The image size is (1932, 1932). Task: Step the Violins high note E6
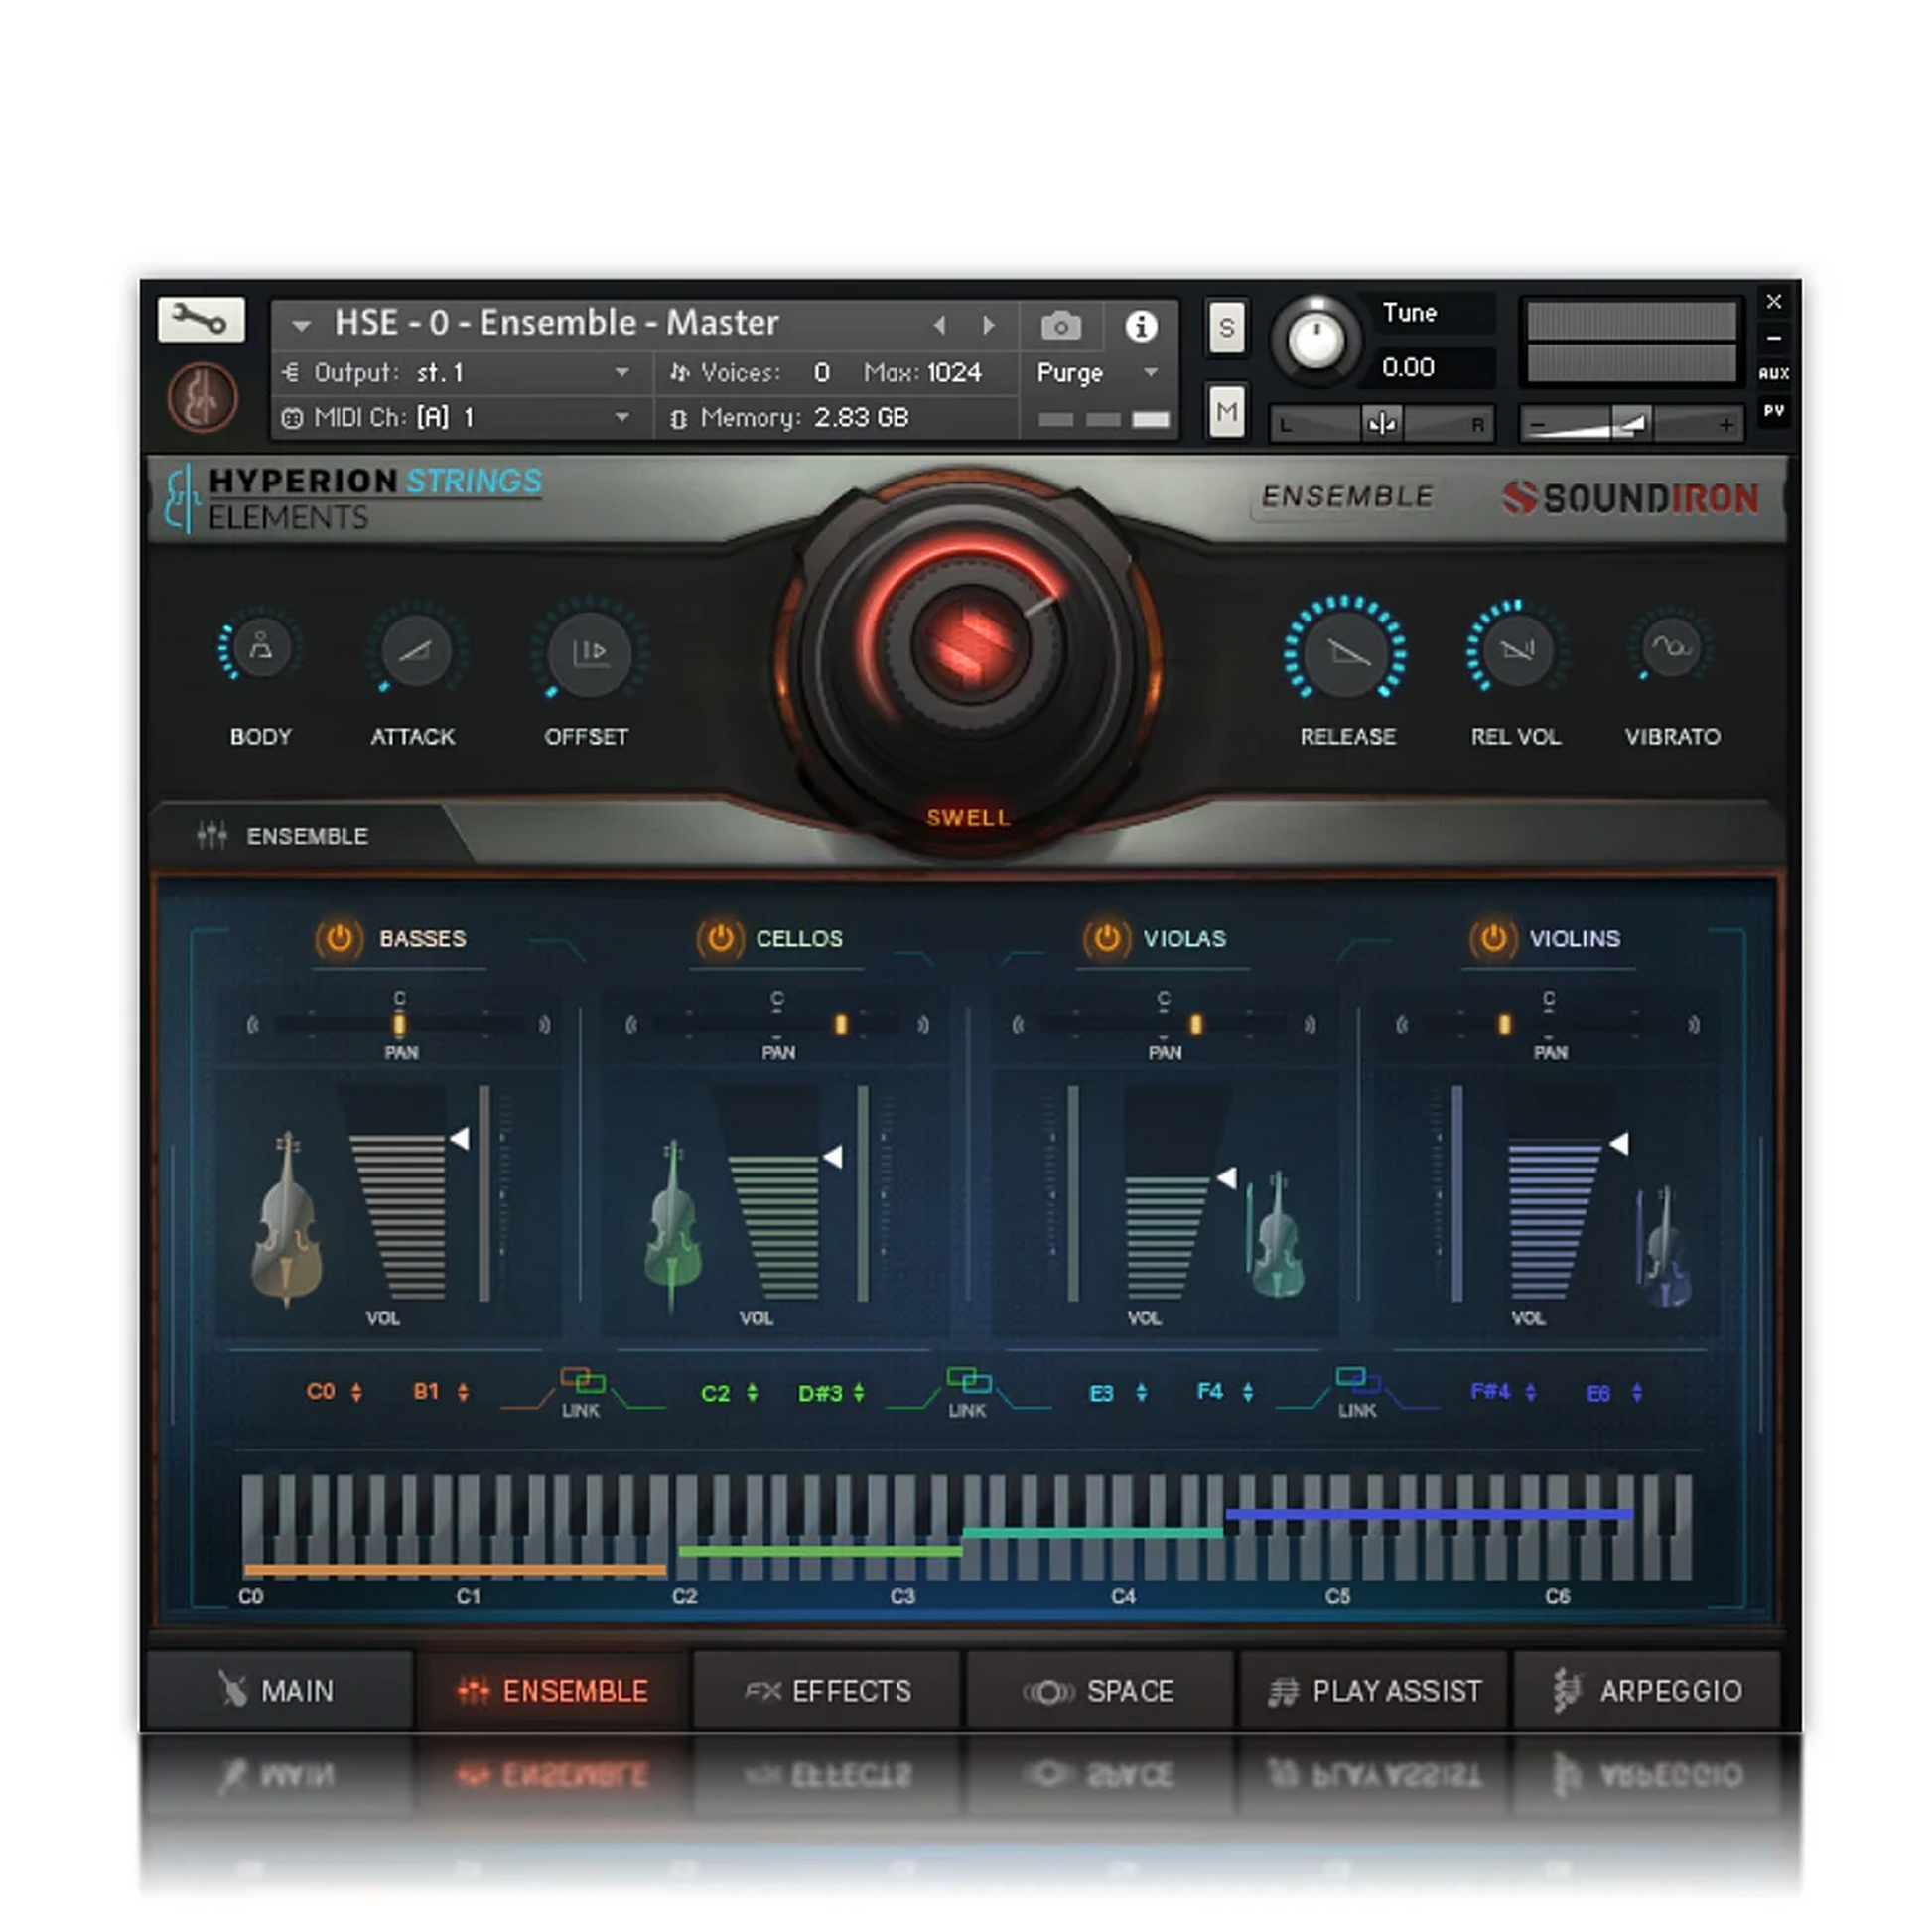coord(1636,1392)
